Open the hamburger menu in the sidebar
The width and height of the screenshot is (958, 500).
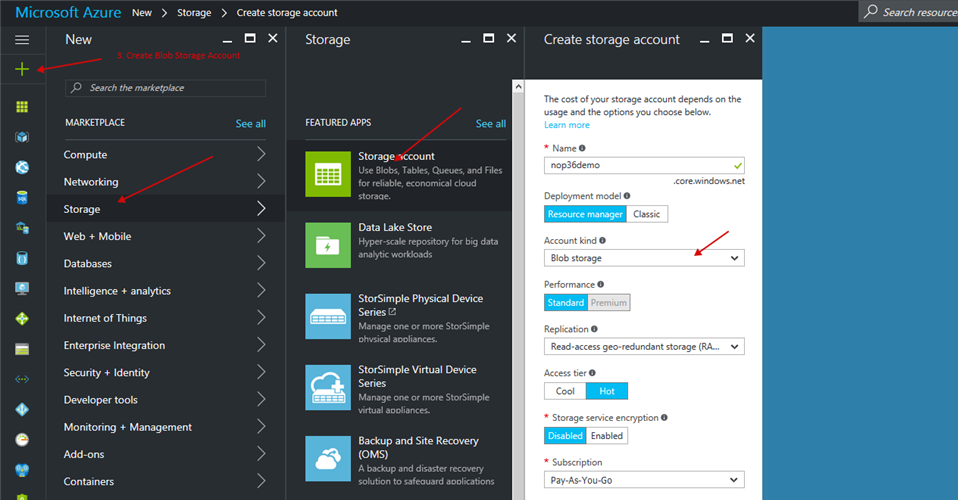click(22, 40)
